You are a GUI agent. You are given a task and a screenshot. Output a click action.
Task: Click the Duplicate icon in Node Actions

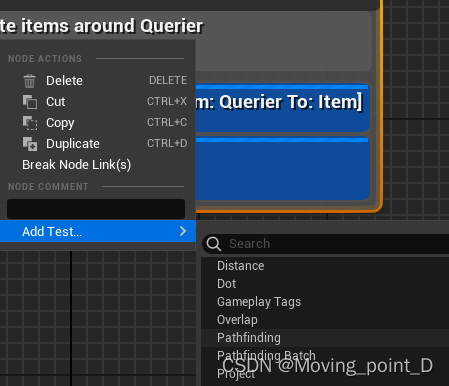click(30, 144)
